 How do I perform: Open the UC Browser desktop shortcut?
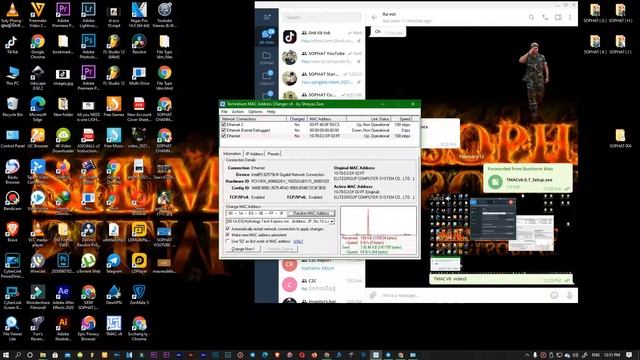(x=38, y=138)
